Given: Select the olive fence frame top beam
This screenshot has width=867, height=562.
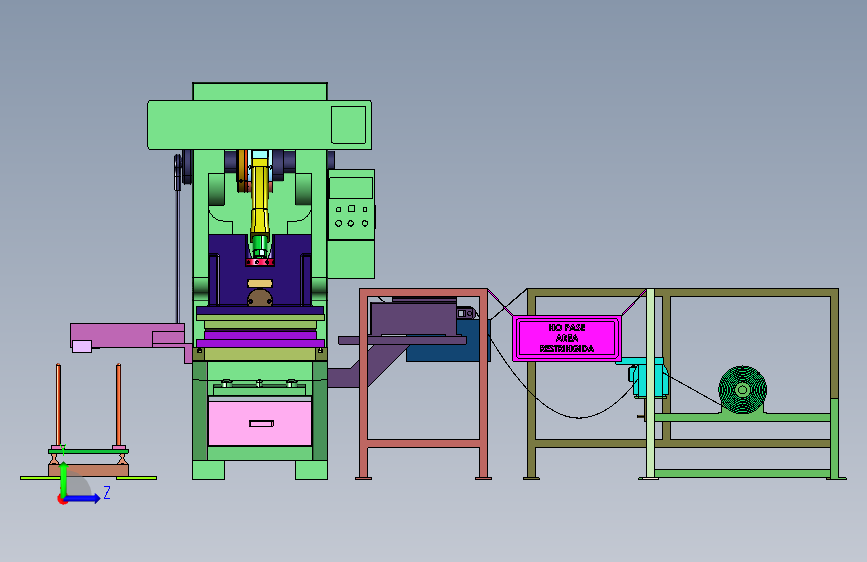Looking at the screenshot, I should tap(683, 292).
